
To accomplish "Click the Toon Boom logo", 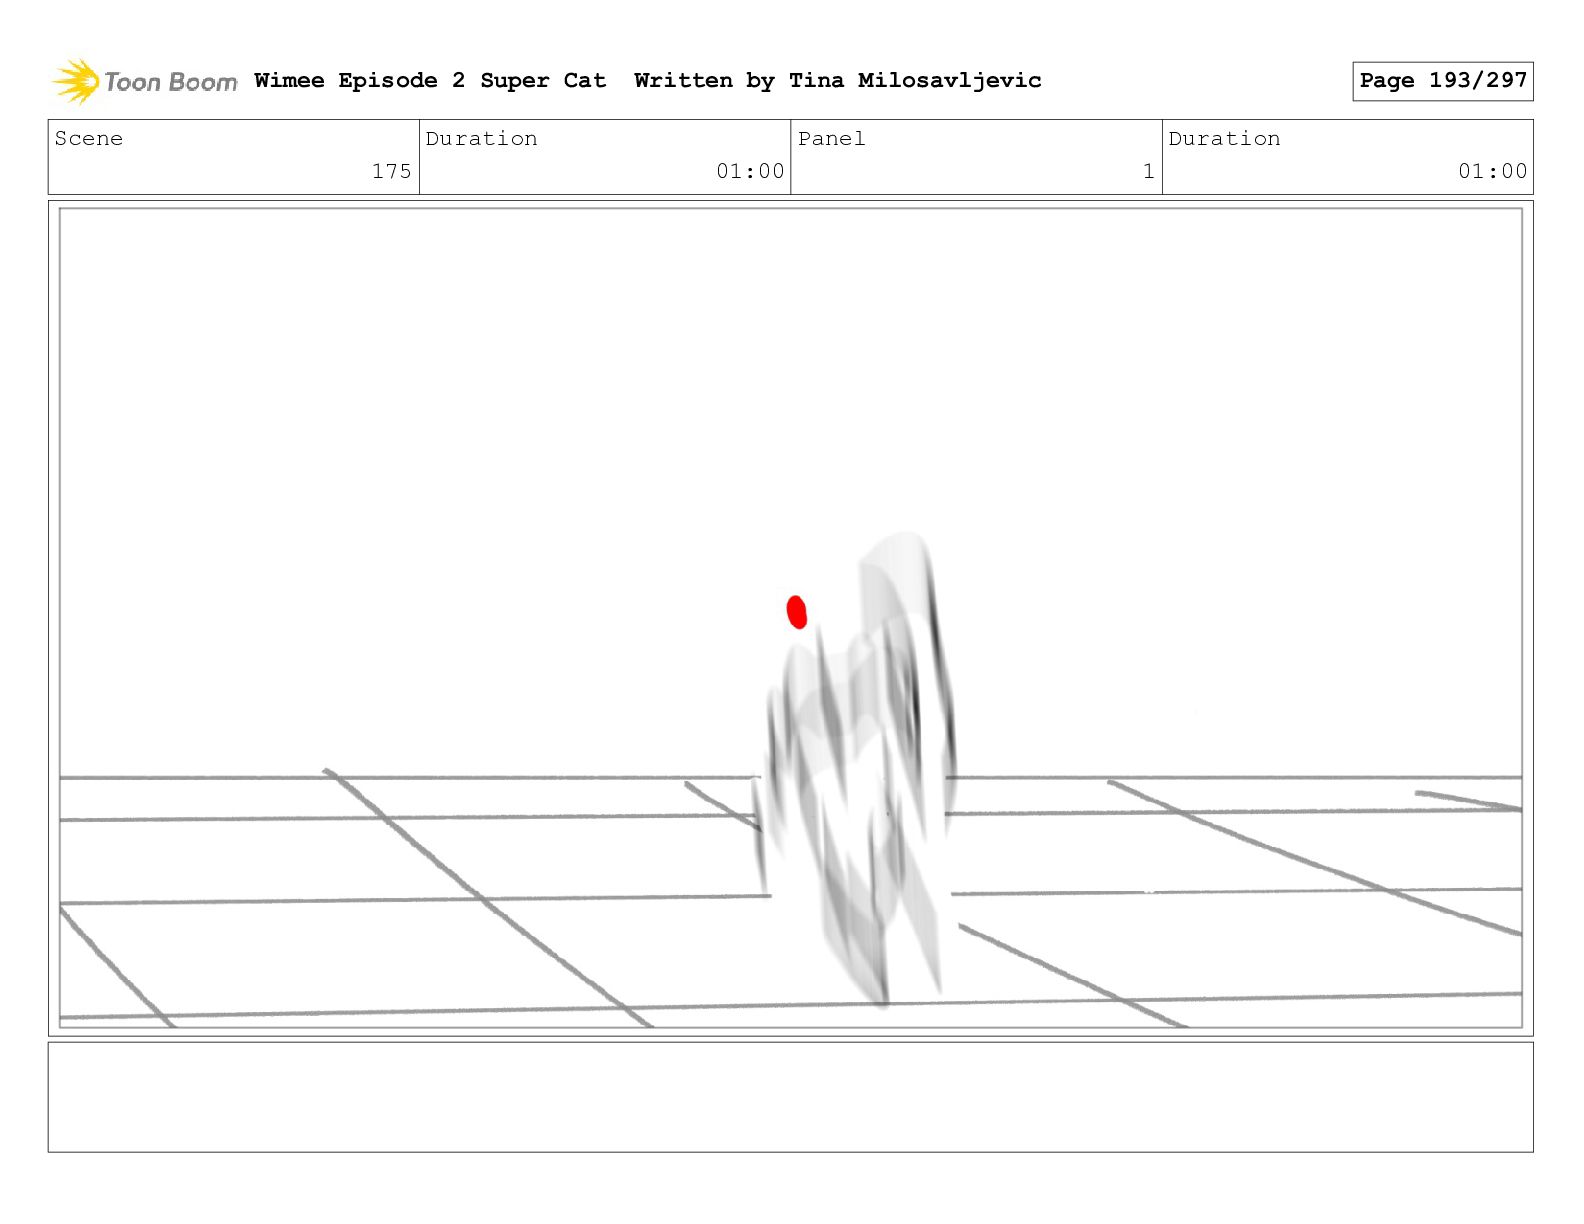I will (x=145, y=81).
